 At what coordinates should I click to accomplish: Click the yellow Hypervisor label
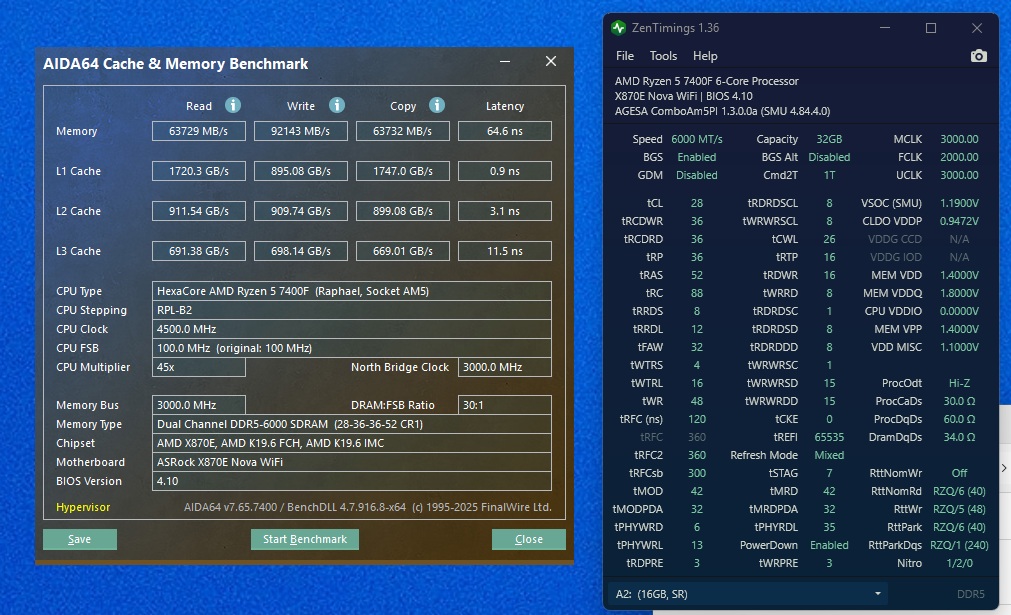[x=83, y=507]
